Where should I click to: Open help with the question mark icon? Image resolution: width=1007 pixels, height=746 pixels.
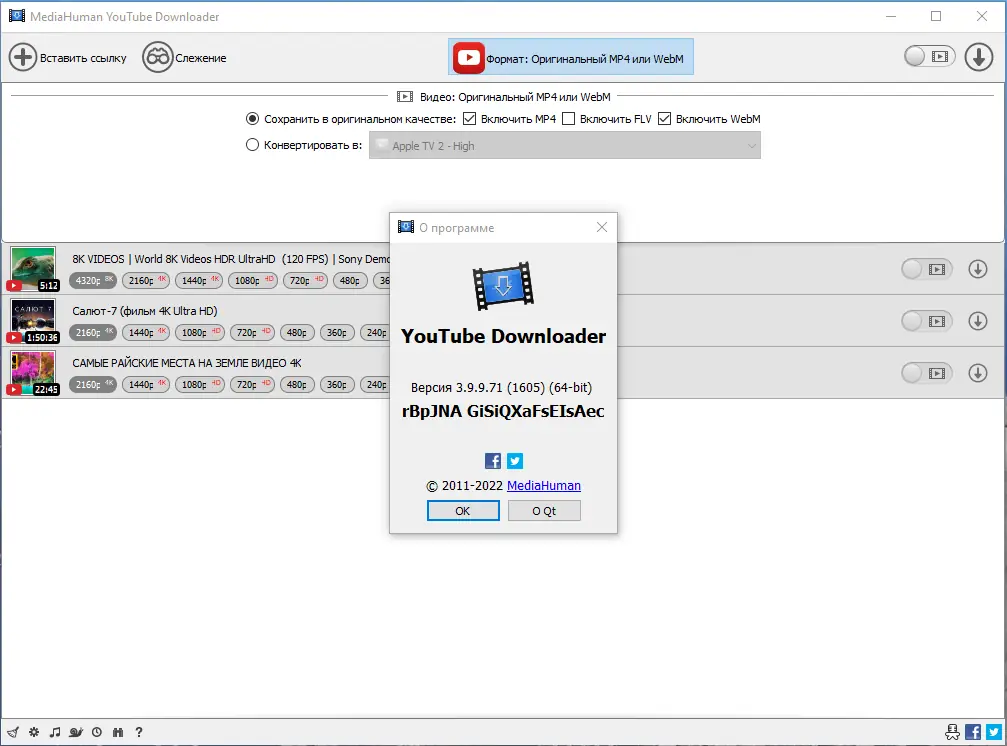(139, 732)
